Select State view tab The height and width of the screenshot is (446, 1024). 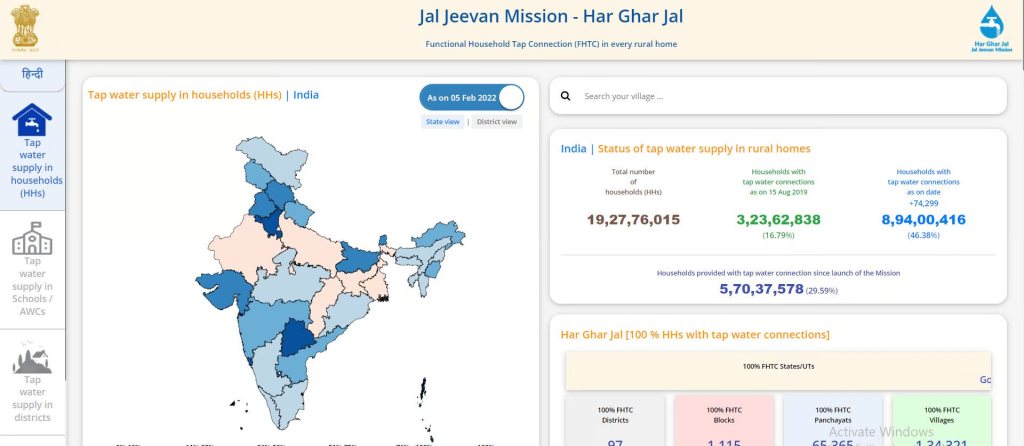pos(443,121)
